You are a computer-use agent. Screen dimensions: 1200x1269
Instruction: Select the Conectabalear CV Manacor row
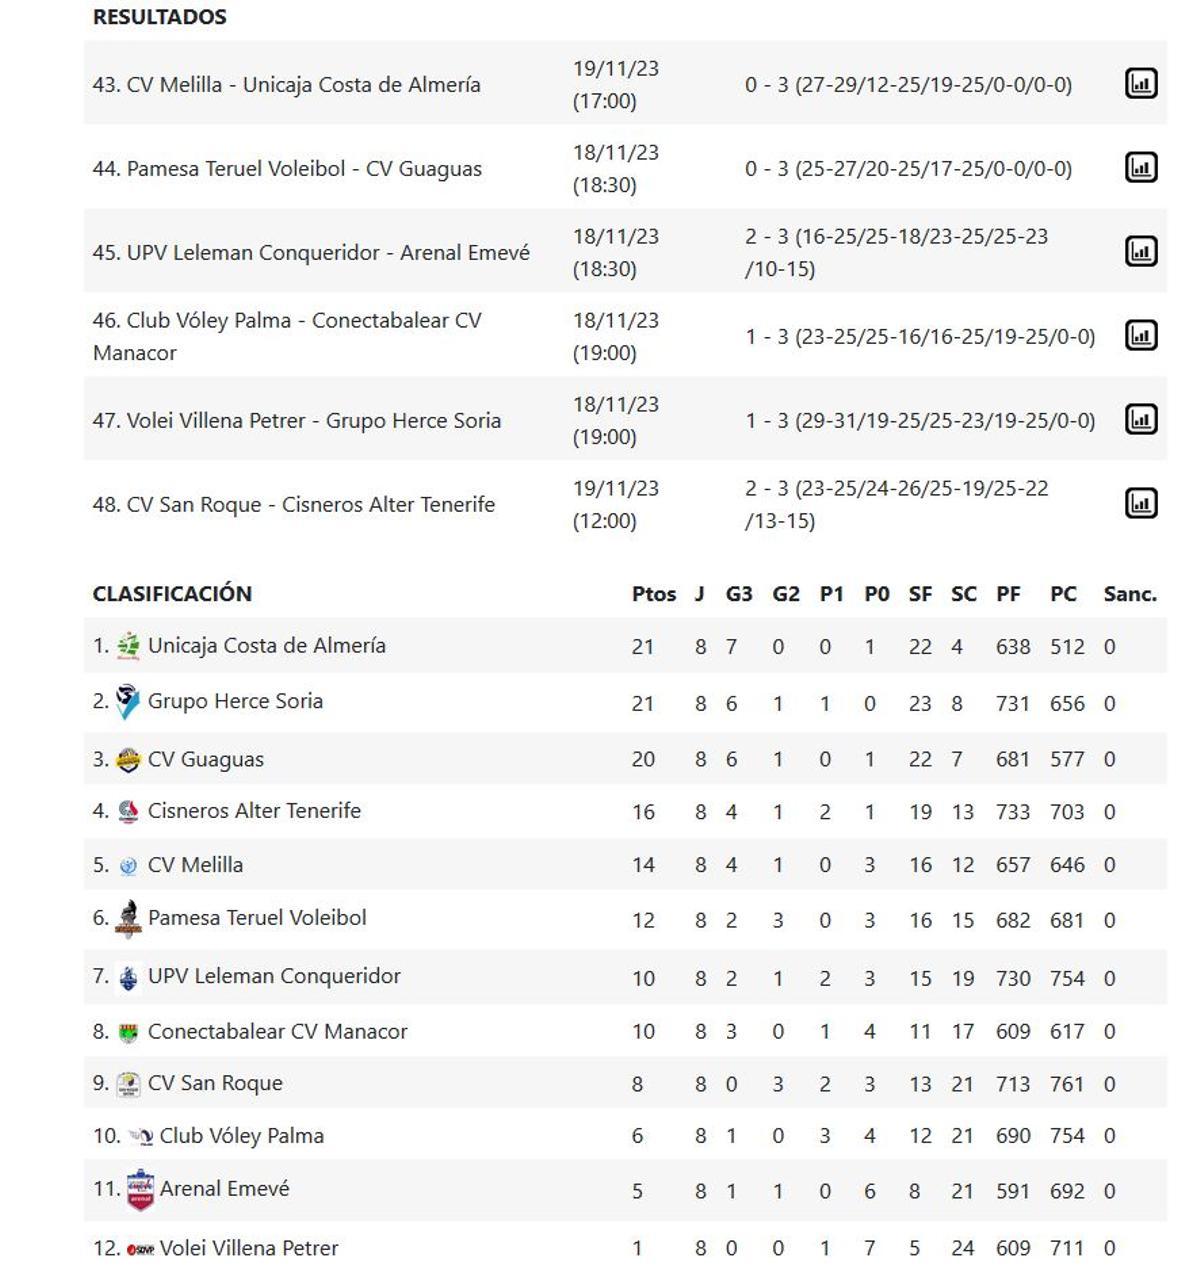(276, 1030)
